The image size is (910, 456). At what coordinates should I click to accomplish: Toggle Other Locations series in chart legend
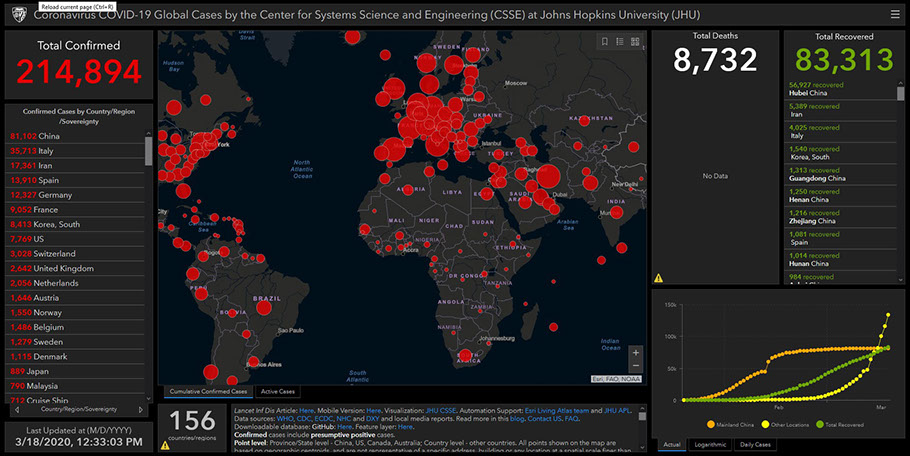[785, 425]
